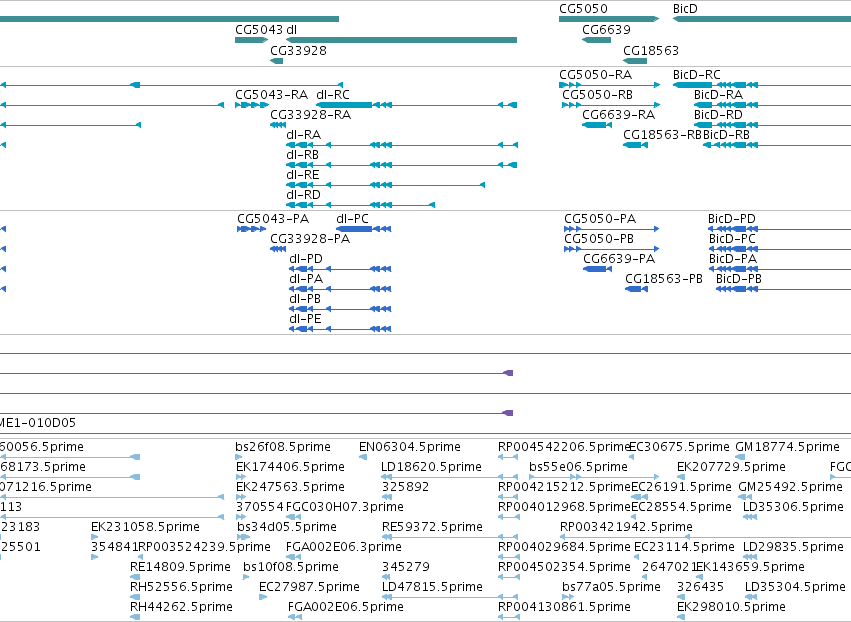Click the CG5043-PA protein label

[273, 219]
